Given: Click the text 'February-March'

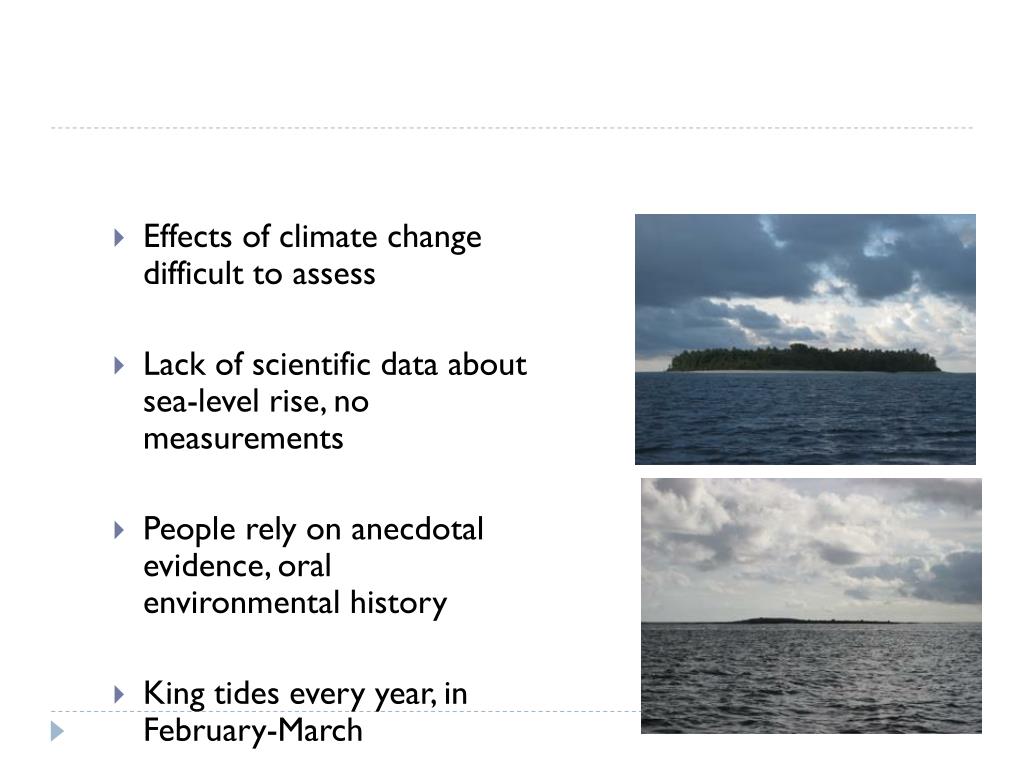Looking at the screenshot, I should (x=253, y=730).
